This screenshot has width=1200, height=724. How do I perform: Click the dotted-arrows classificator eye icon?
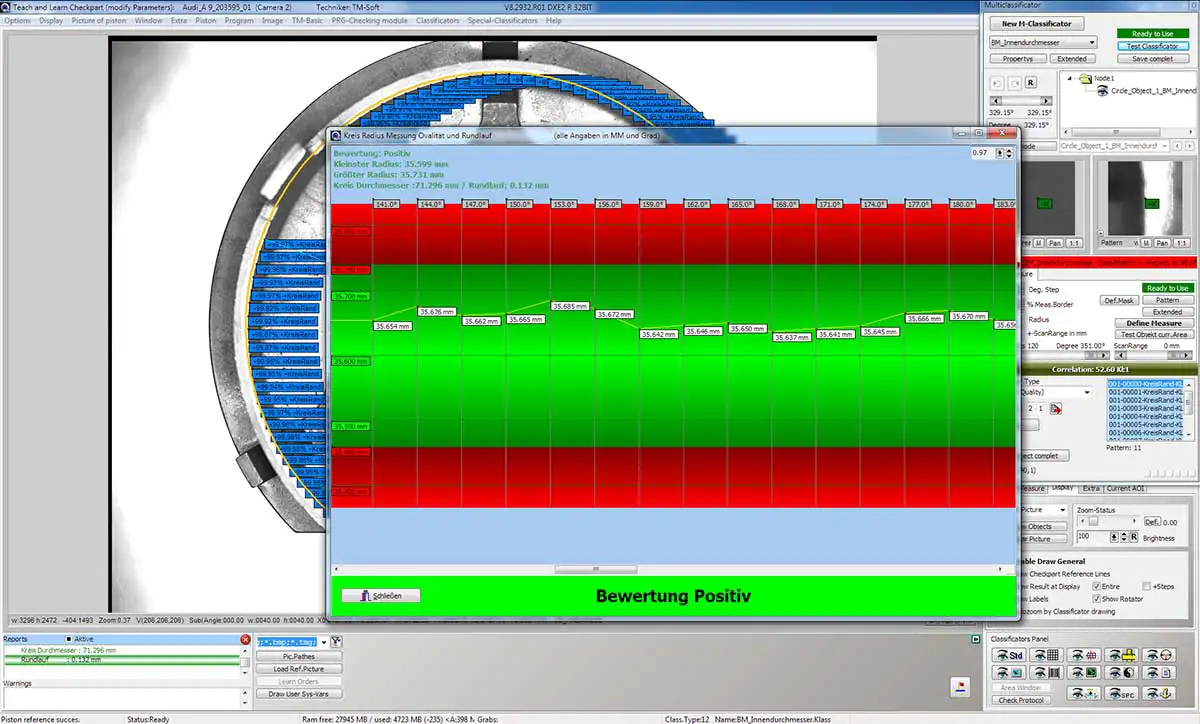click(x=1084, y=693)
